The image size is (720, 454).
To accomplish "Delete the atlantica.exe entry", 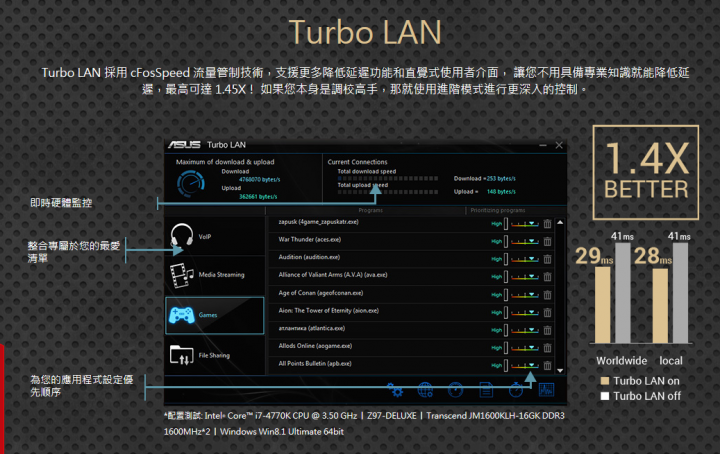I will click(x=547, y=330).
